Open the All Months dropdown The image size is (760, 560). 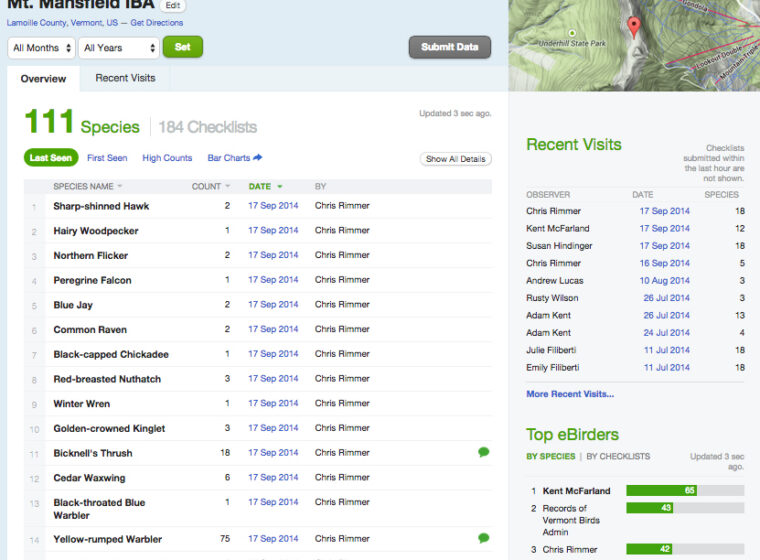pos(41,48)
